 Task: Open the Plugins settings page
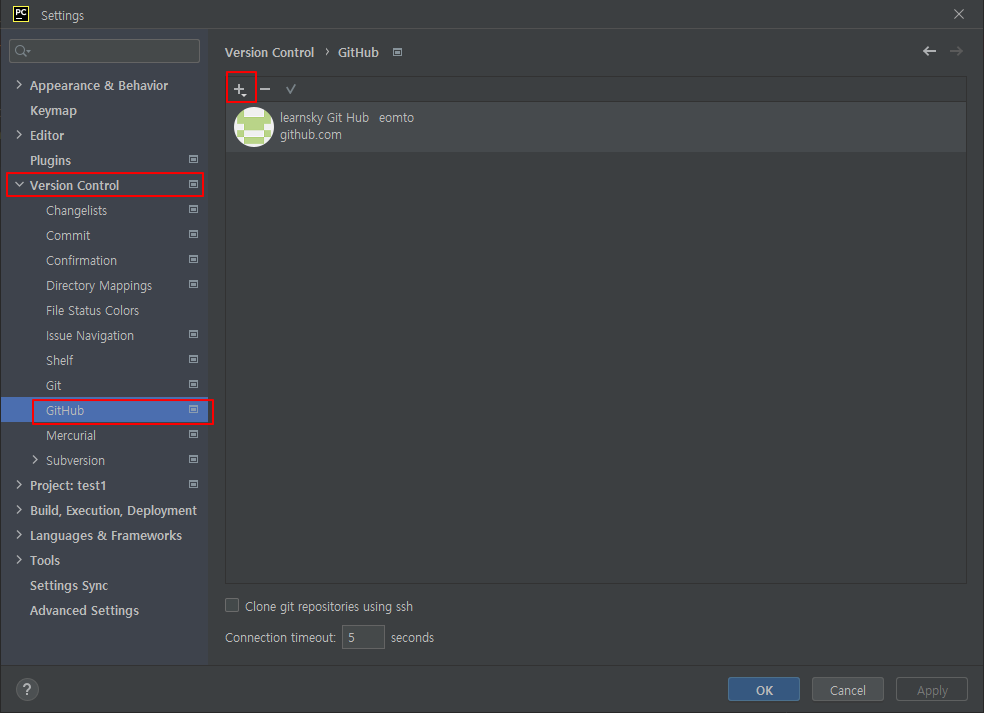click(x=50, y=161)
